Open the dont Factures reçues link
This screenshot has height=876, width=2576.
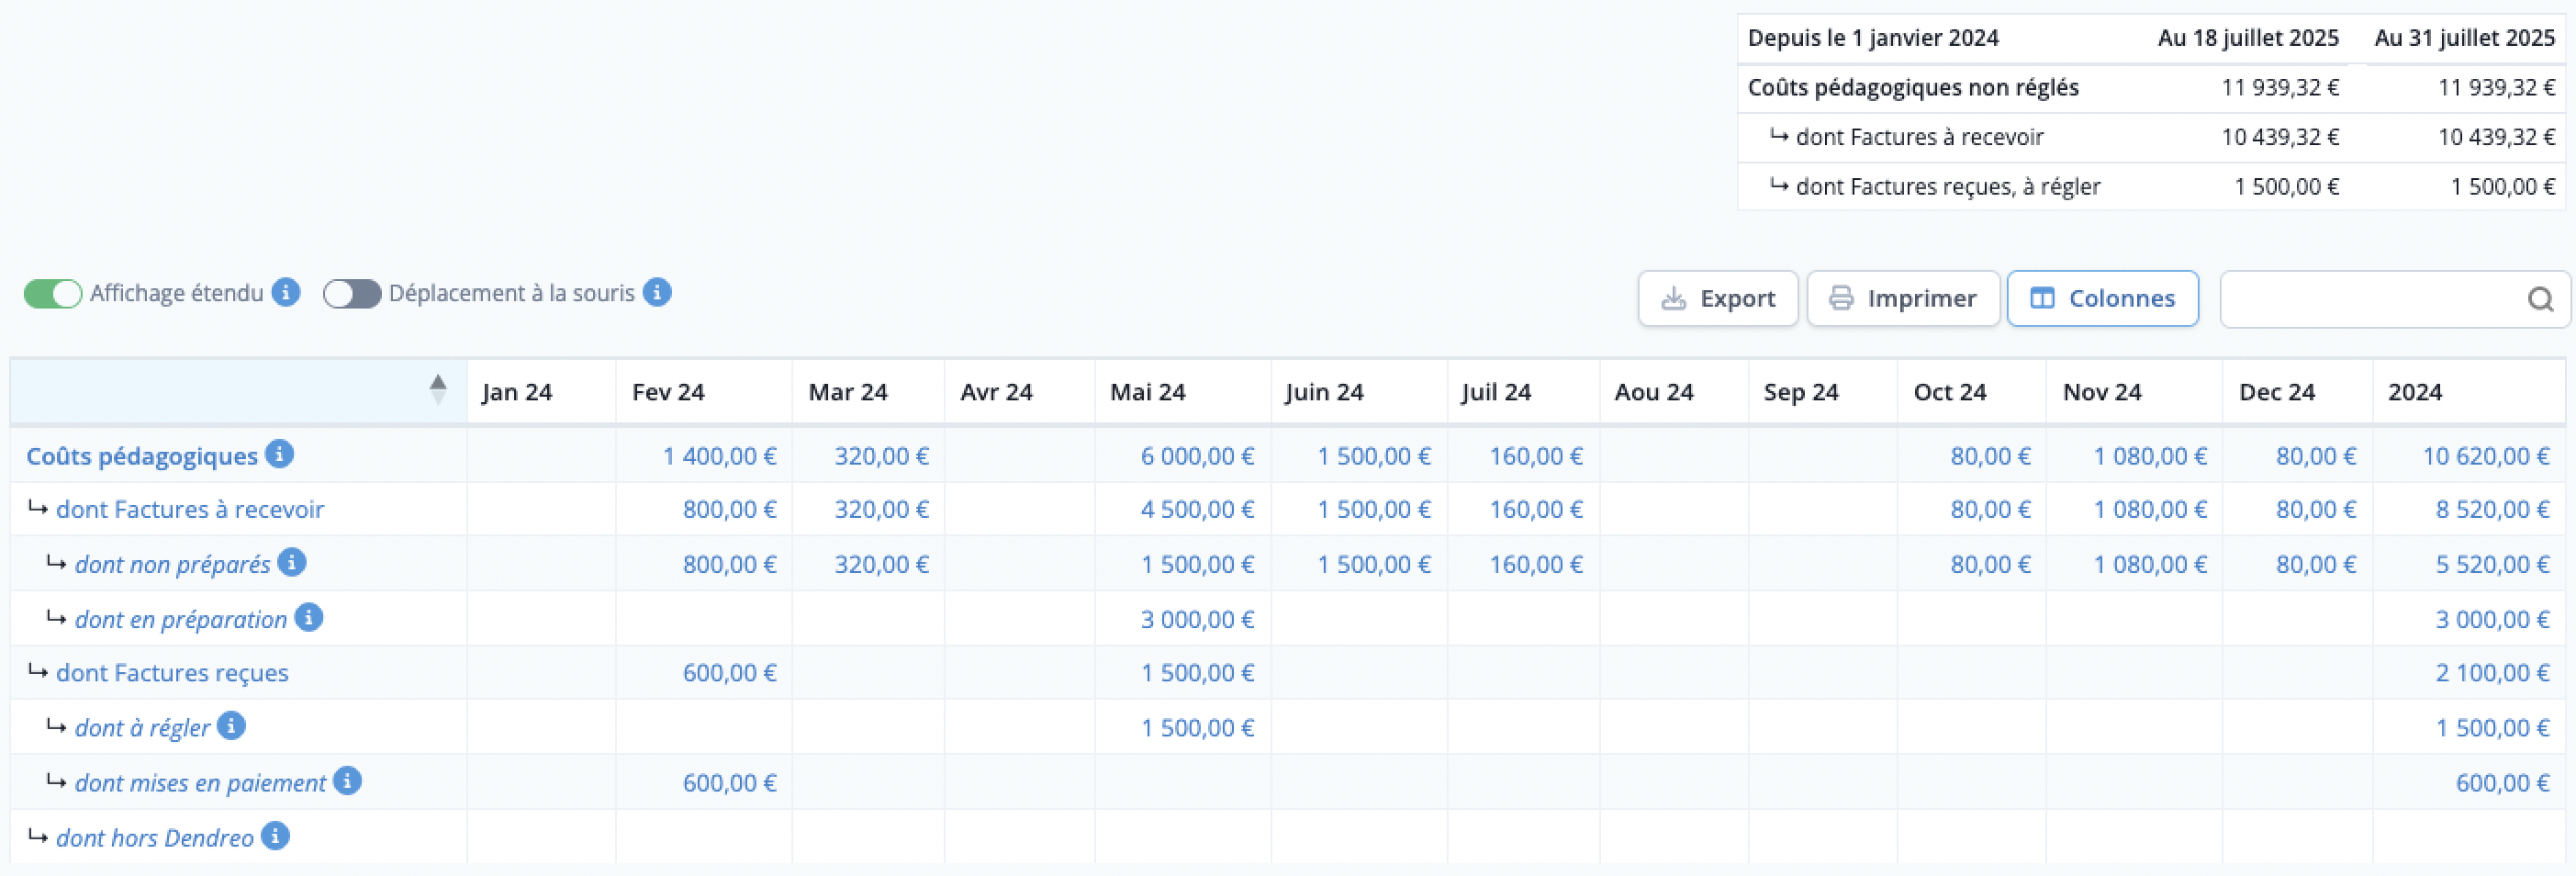coord(172,673)
